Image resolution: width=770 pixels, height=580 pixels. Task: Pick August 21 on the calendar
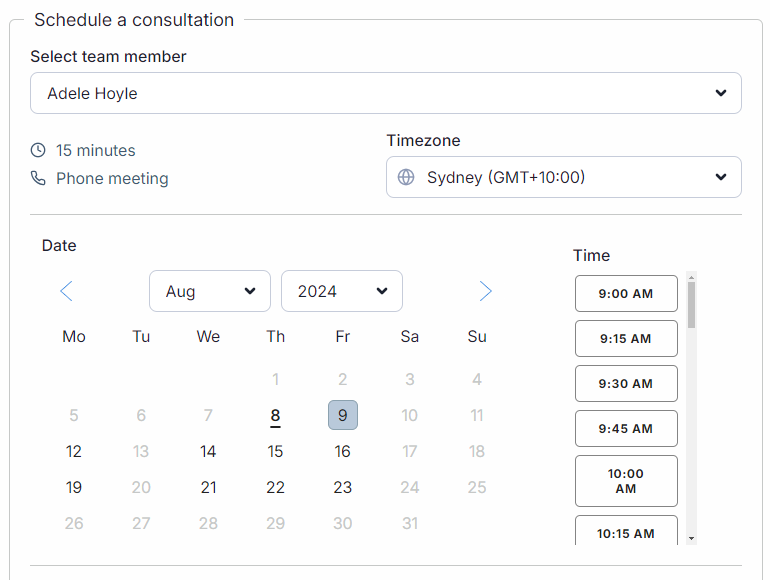pos(208,487)
